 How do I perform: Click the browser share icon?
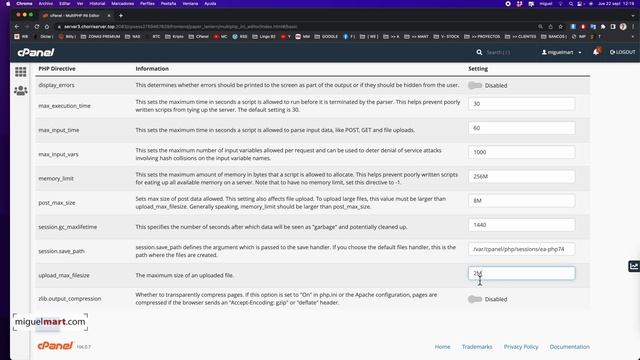[550, 27]
